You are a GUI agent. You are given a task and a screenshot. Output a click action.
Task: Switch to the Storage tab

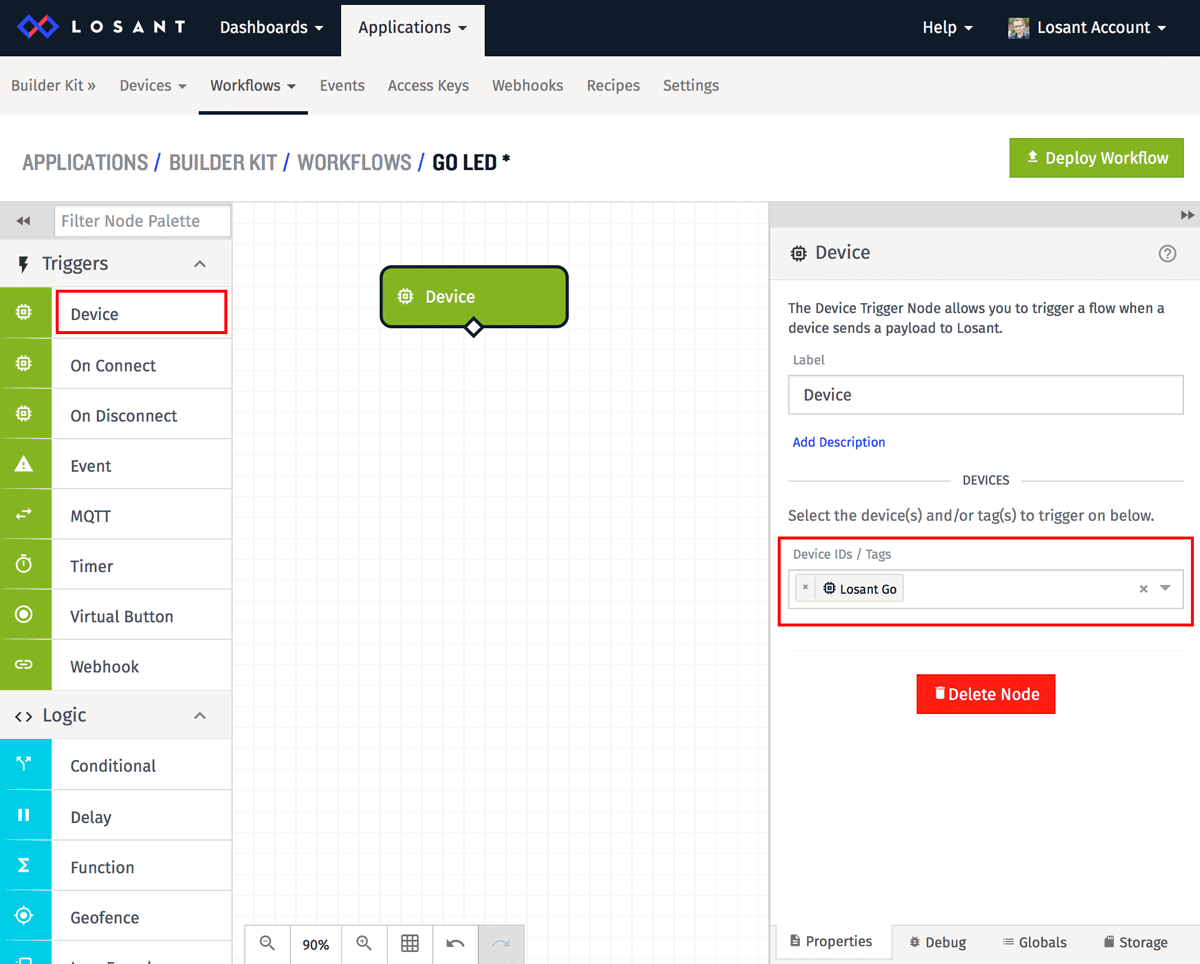coord(1136,942)
